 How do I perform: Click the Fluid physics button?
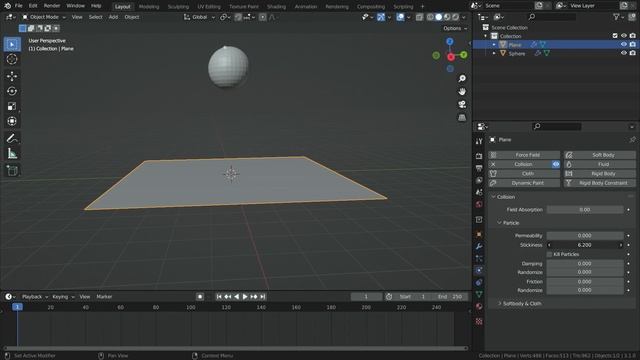(x=600, y=164)
